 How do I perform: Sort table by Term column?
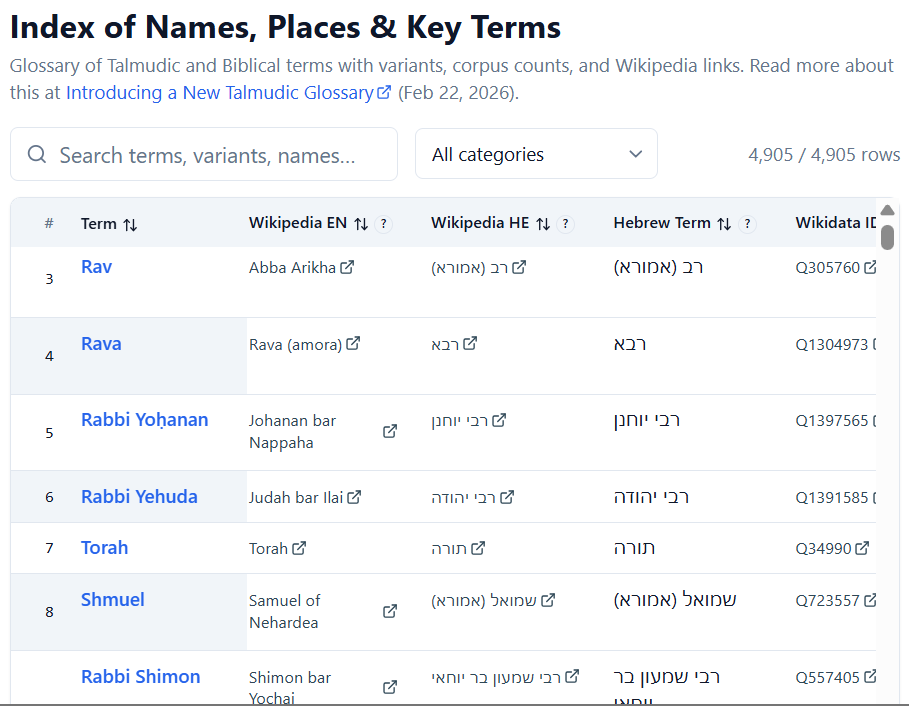click(130, 225)
